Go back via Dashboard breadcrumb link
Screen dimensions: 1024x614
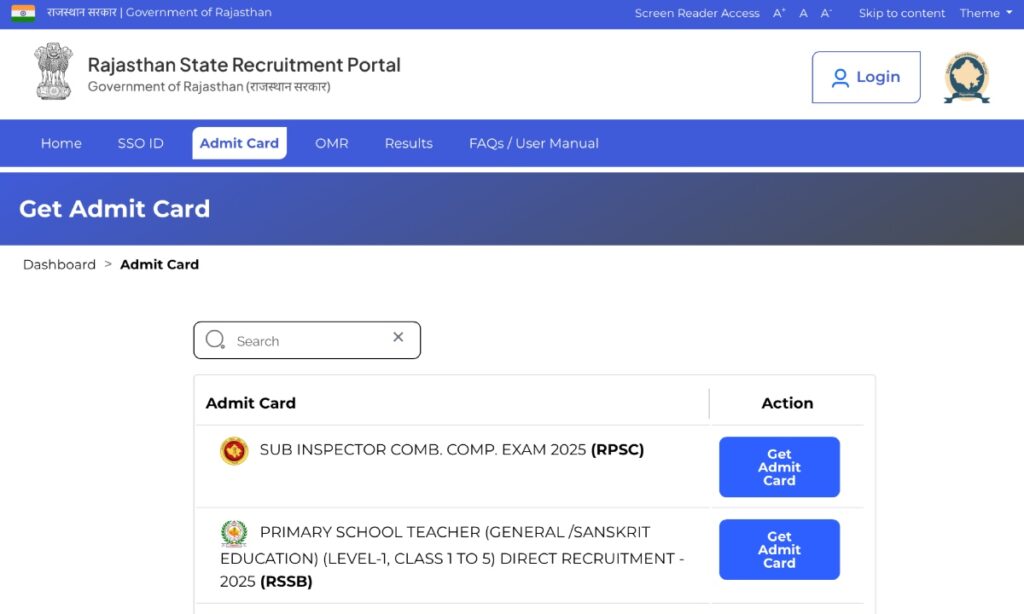click(59, 264)
